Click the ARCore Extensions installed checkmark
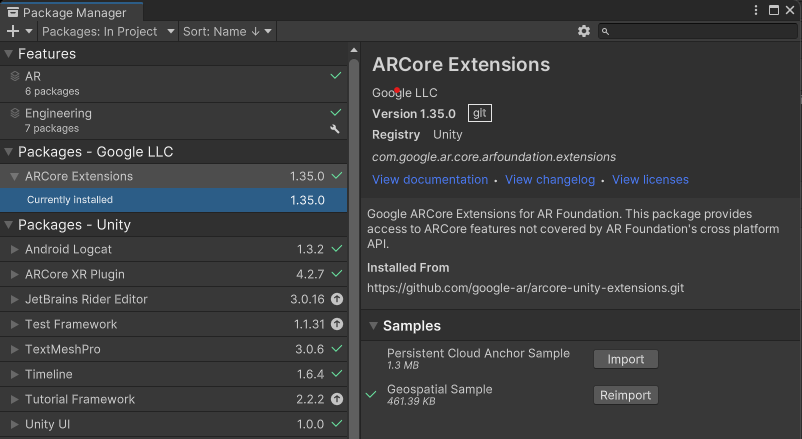 tap(337, 175)
